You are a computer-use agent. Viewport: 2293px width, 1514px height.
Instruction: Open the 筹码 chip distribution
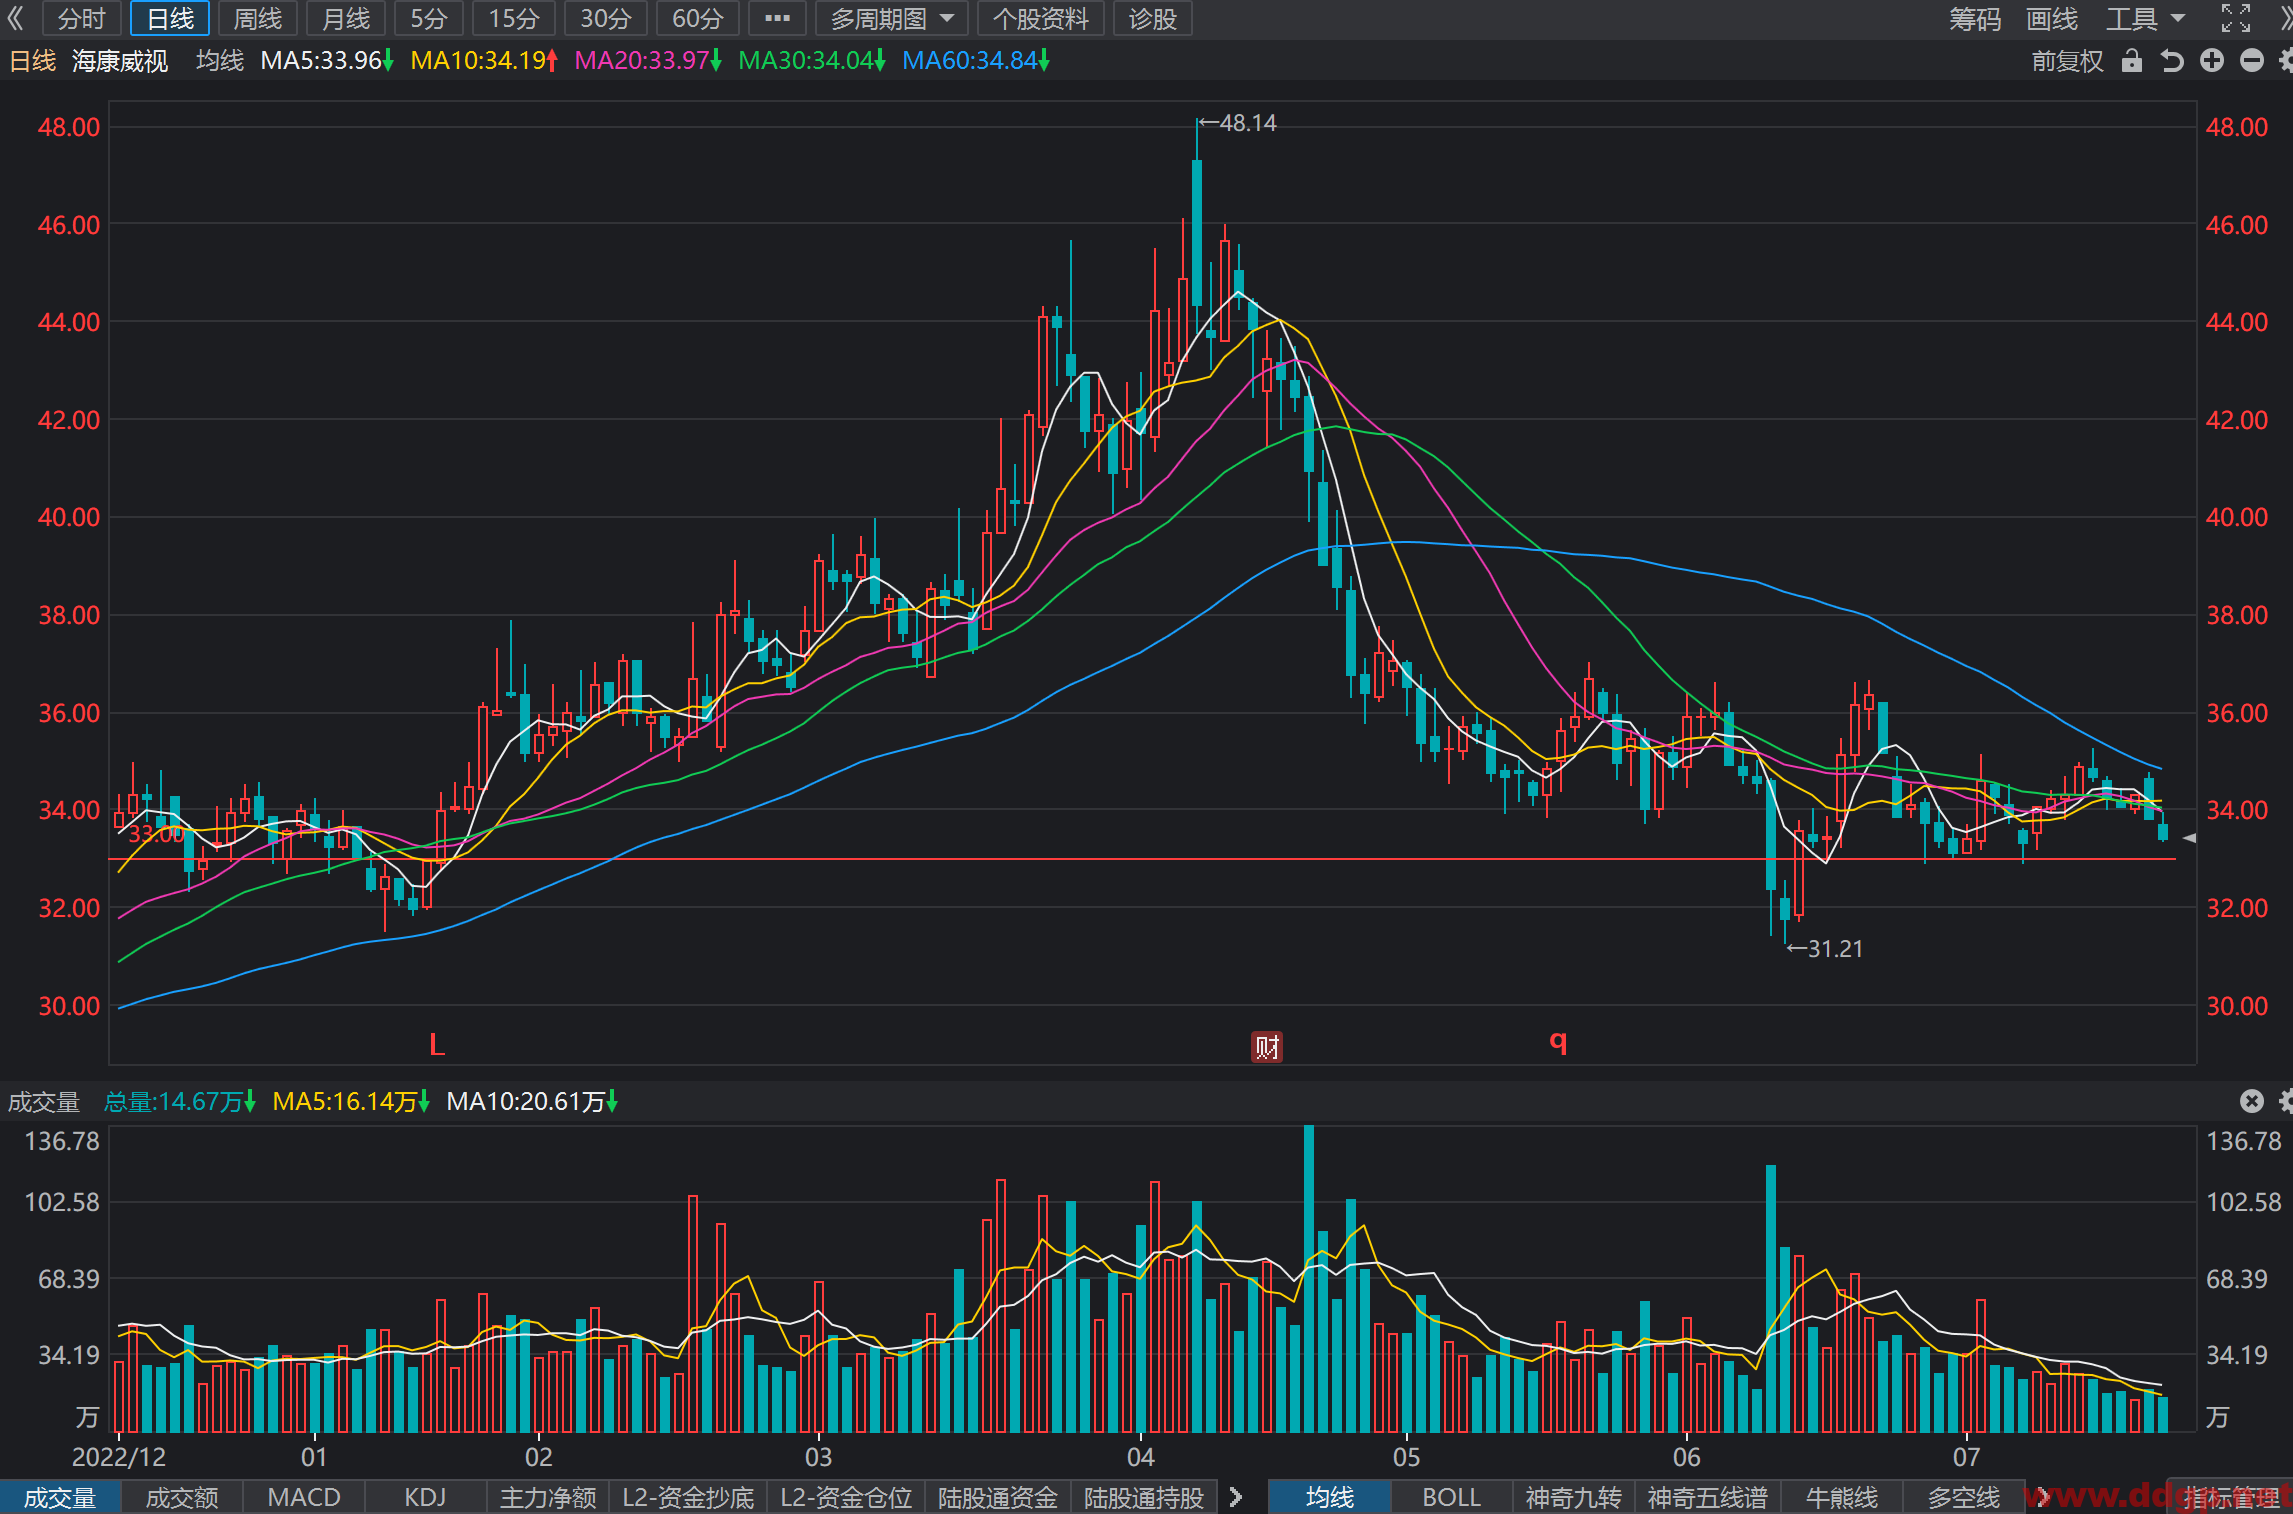pyautogui.click(x=1975, y=18)
